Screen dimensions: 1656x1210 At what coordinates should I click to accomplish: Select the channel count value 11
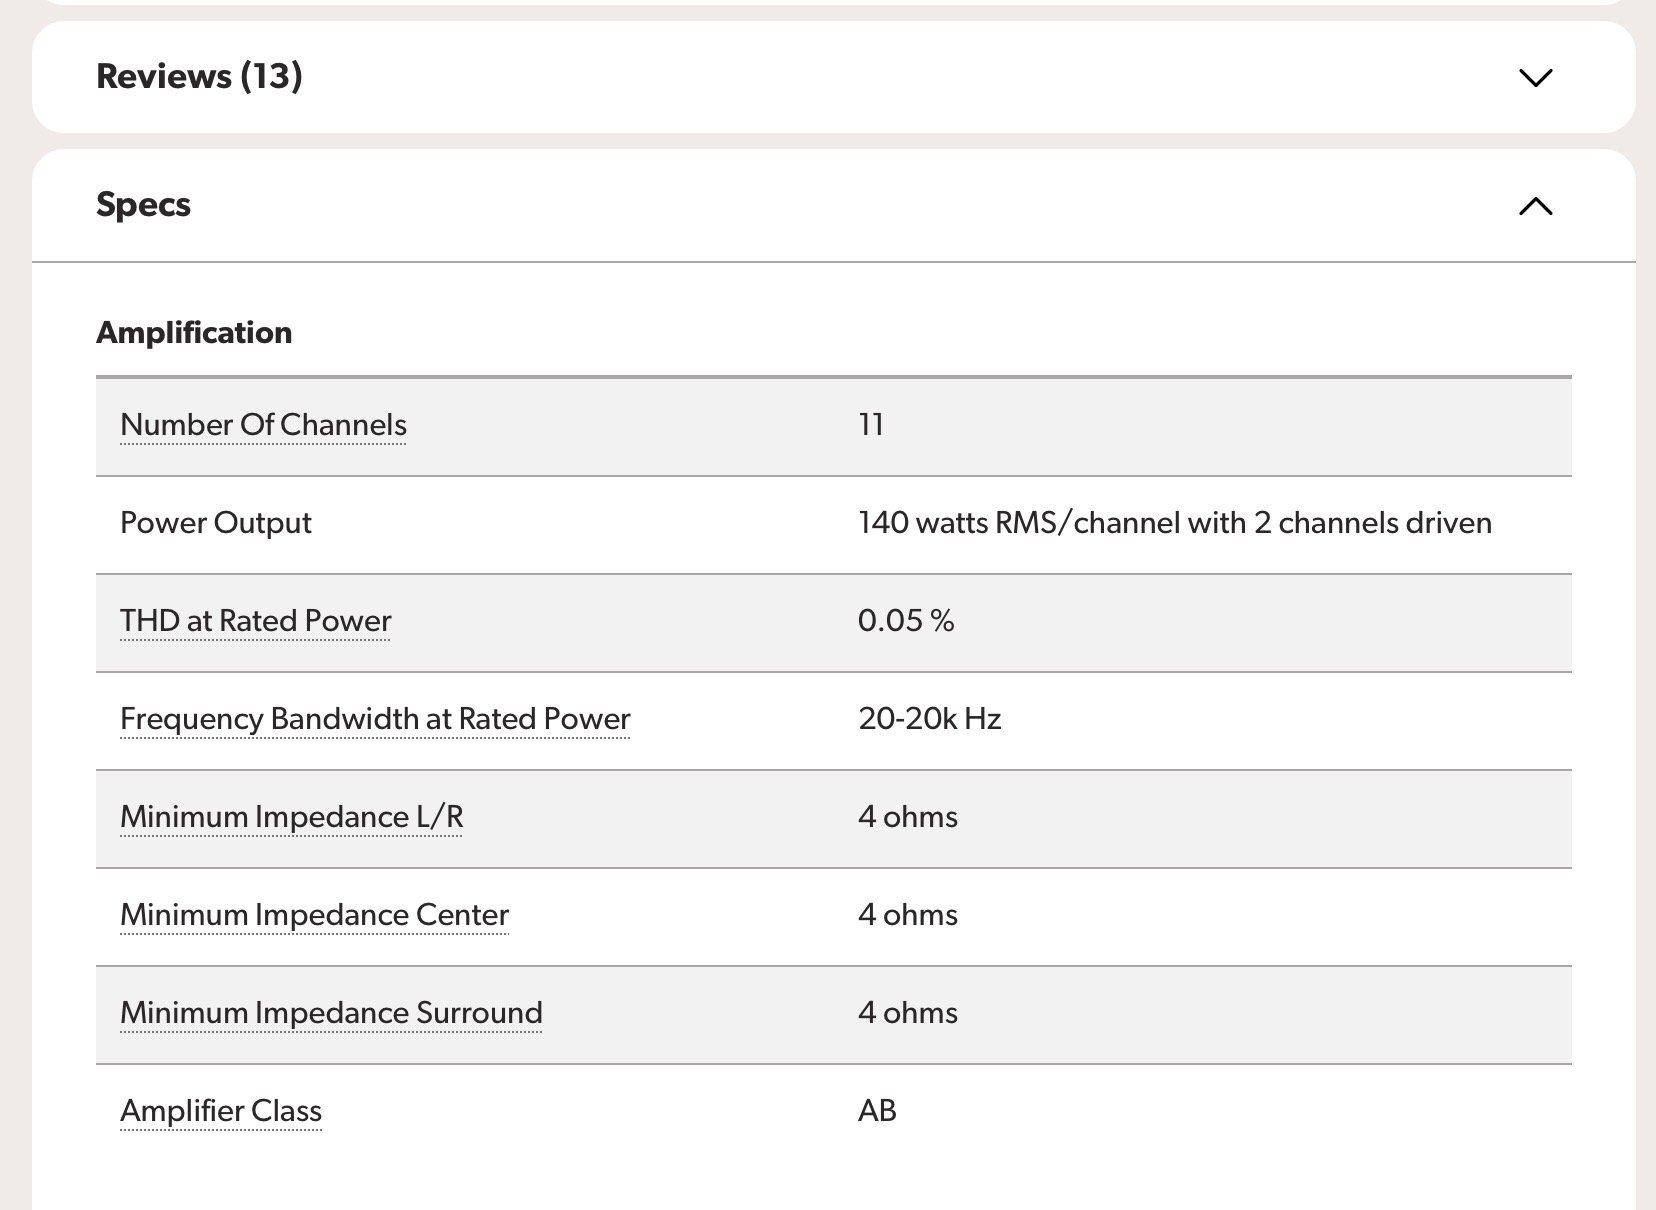(x=871, y=425)
